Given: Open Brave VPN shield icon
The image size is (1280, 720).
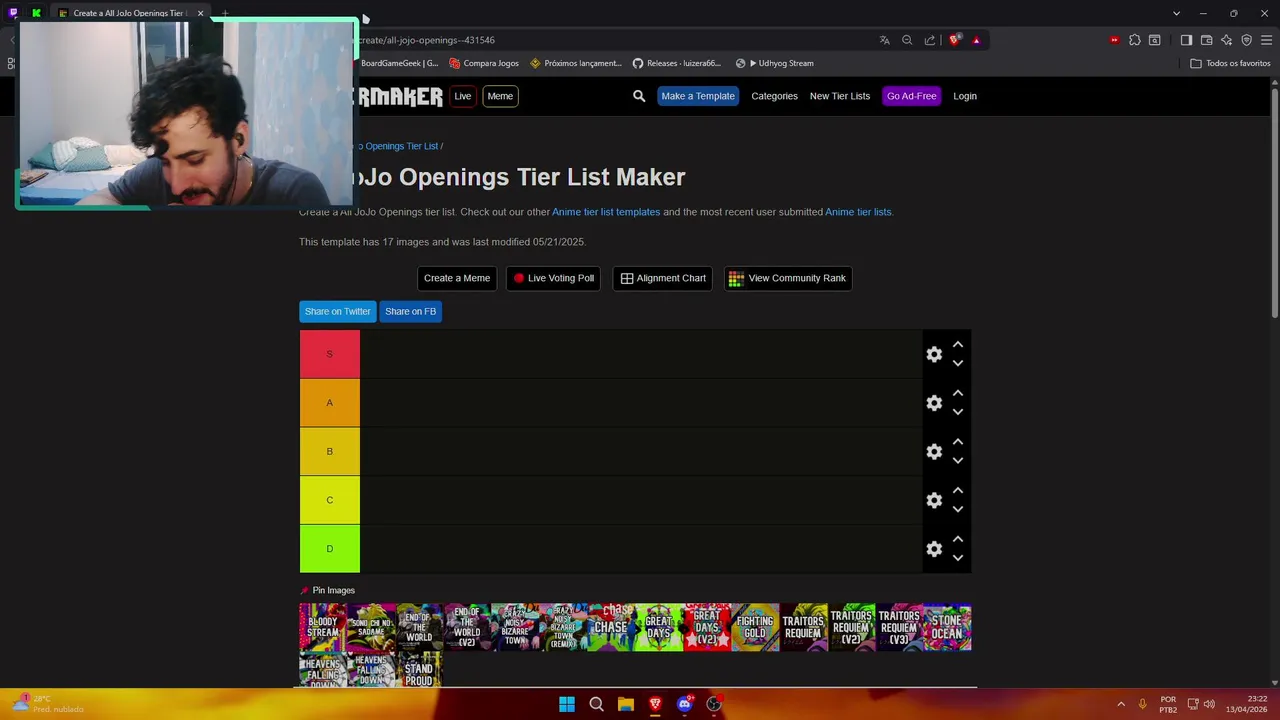Looking at the screenshot, I should [1246, 40].
